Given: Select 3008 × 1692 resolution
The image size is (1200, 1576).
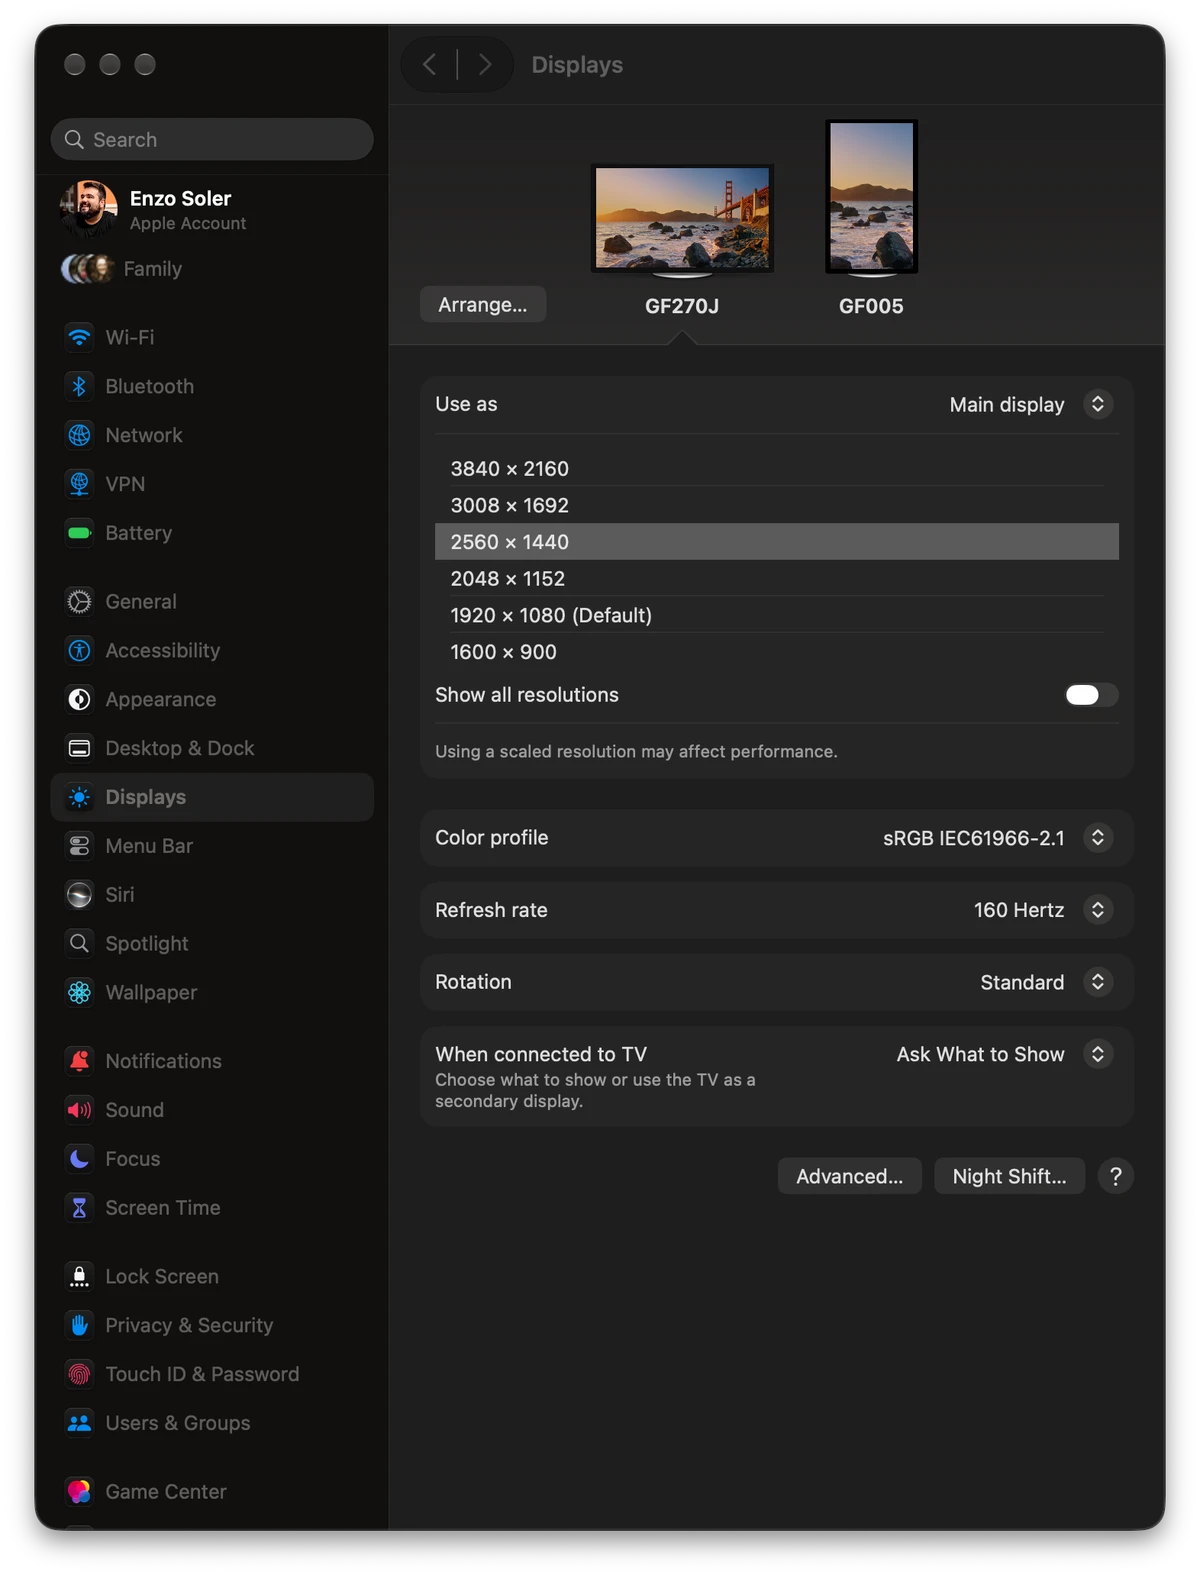Looking at the screenshot, I should (776, 505).
